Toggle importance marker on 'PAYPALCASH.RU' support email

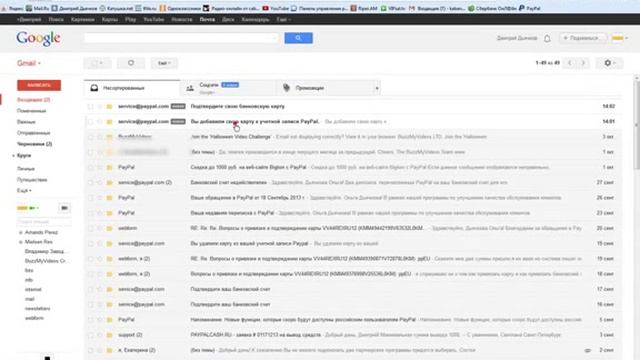click(x=109, y=335)
